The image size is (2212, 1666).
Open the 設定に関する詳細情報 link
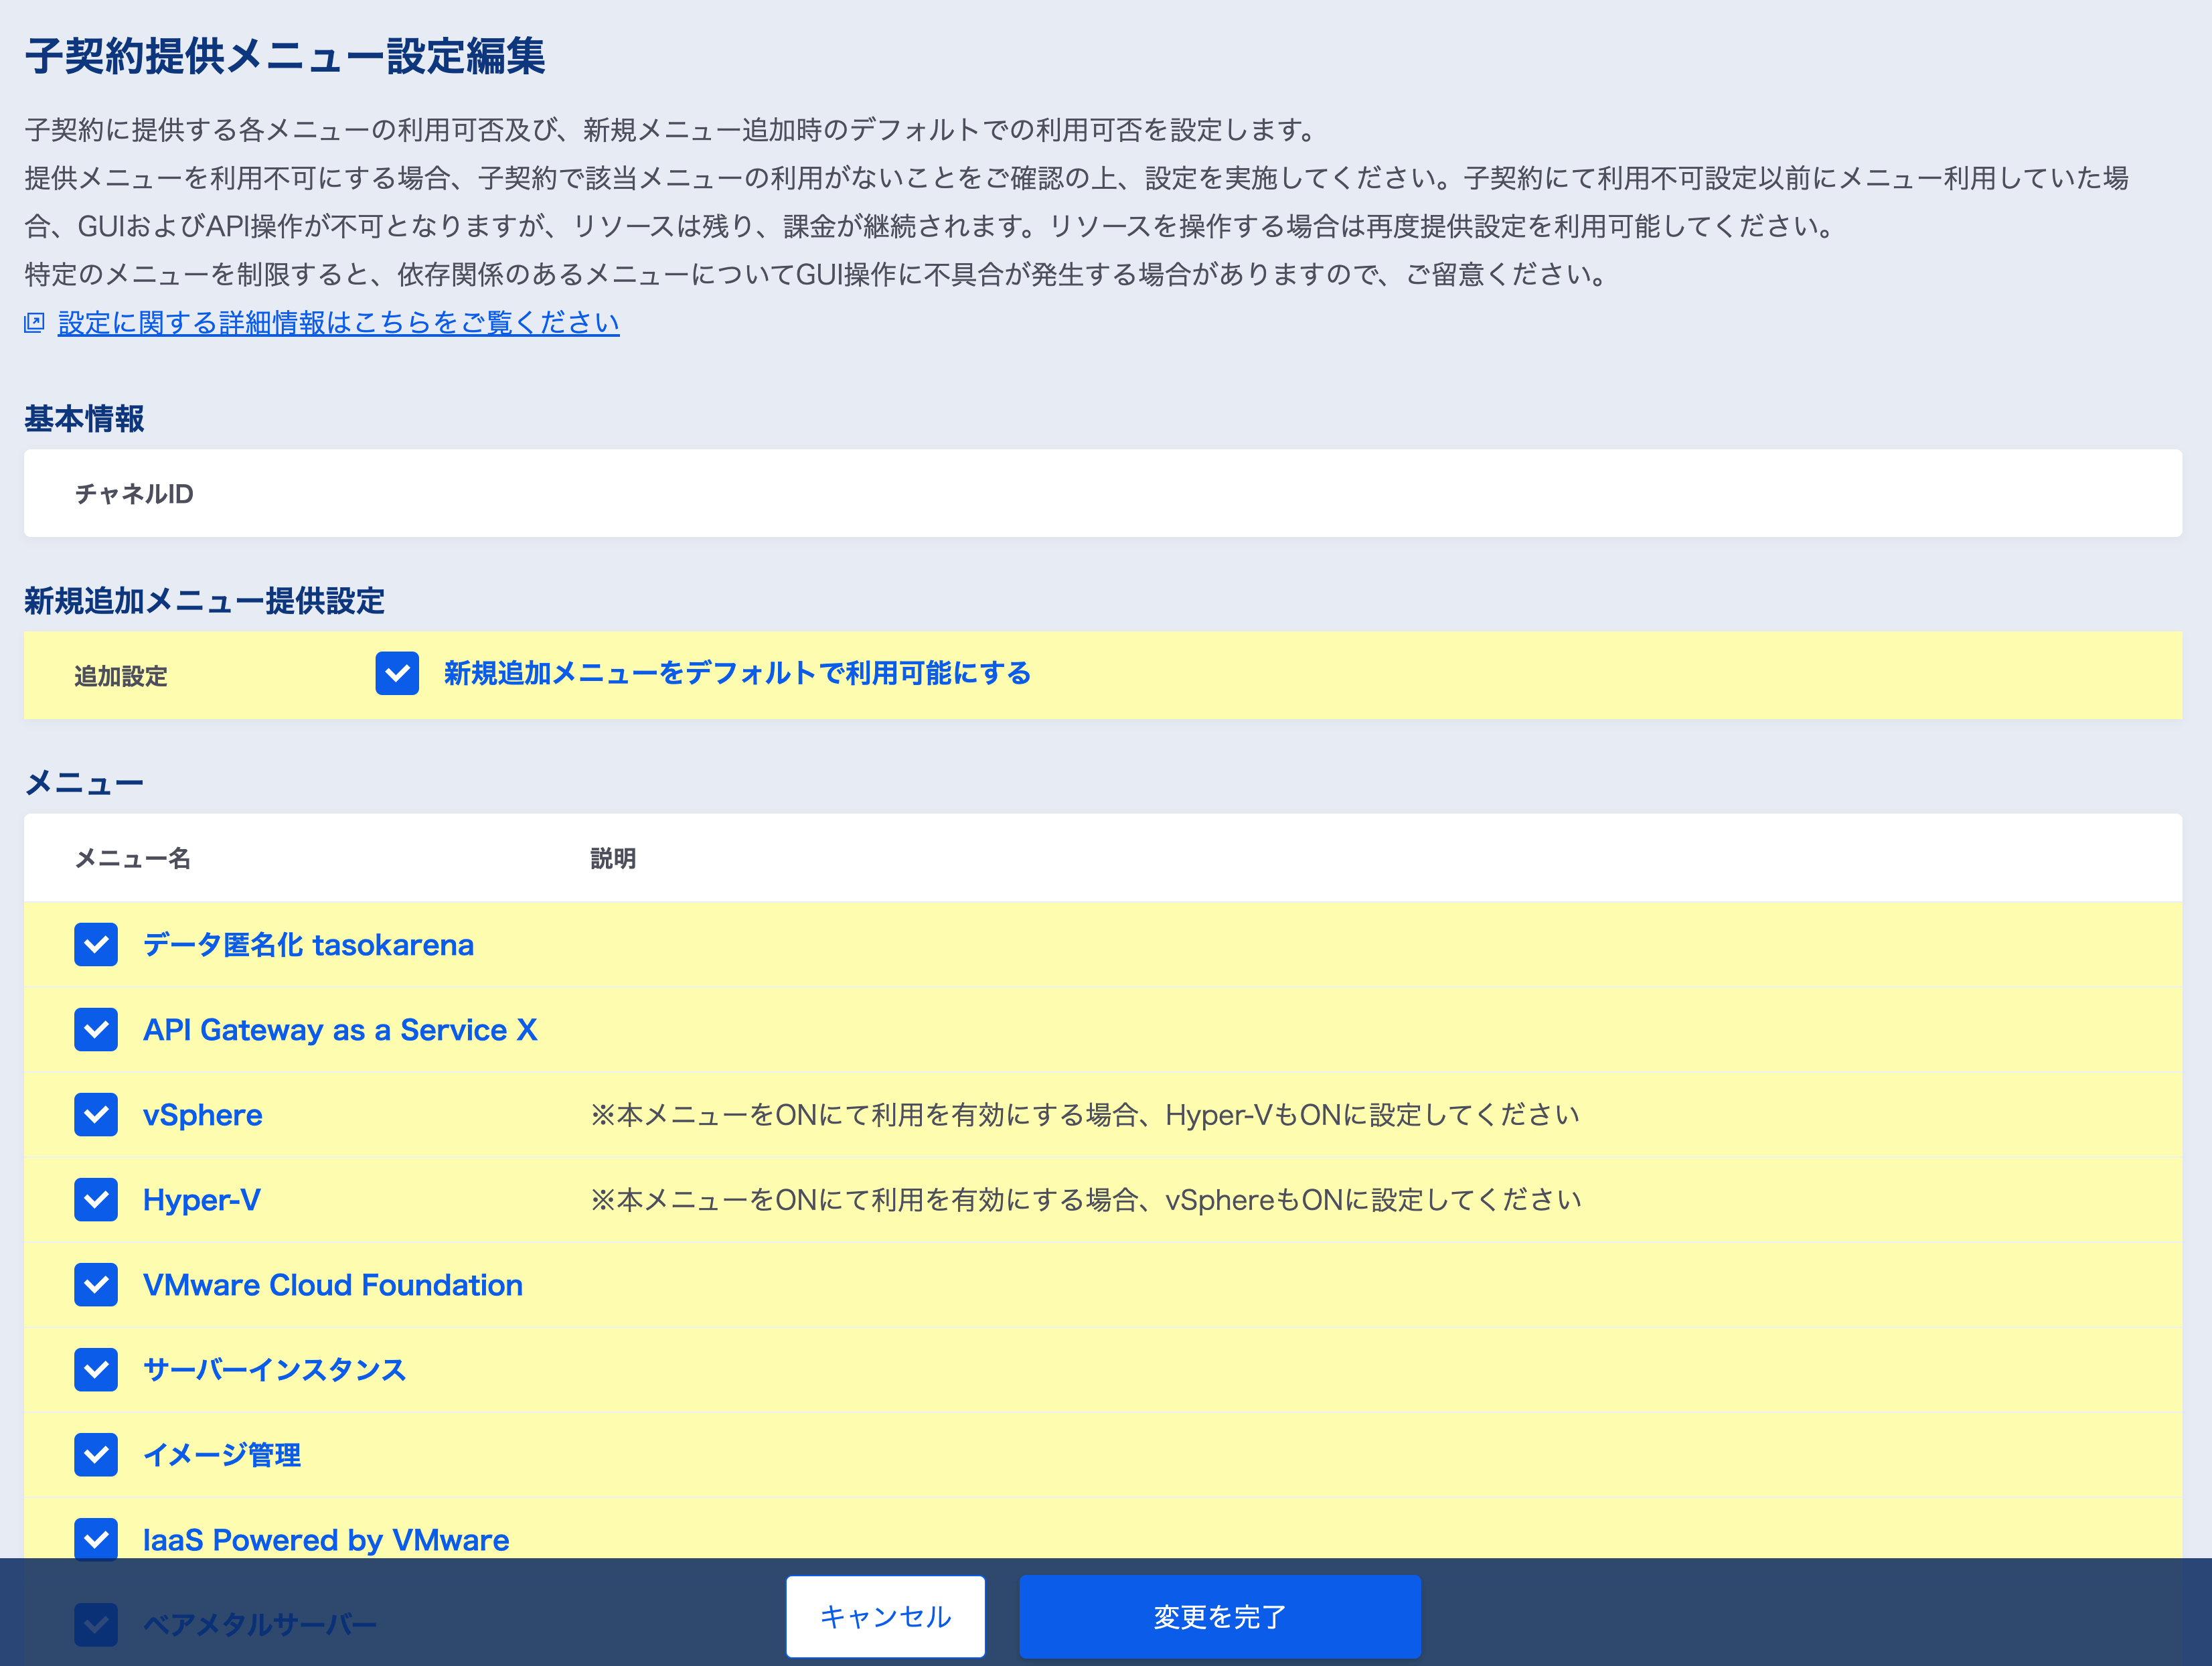click(x=338, y=322)
